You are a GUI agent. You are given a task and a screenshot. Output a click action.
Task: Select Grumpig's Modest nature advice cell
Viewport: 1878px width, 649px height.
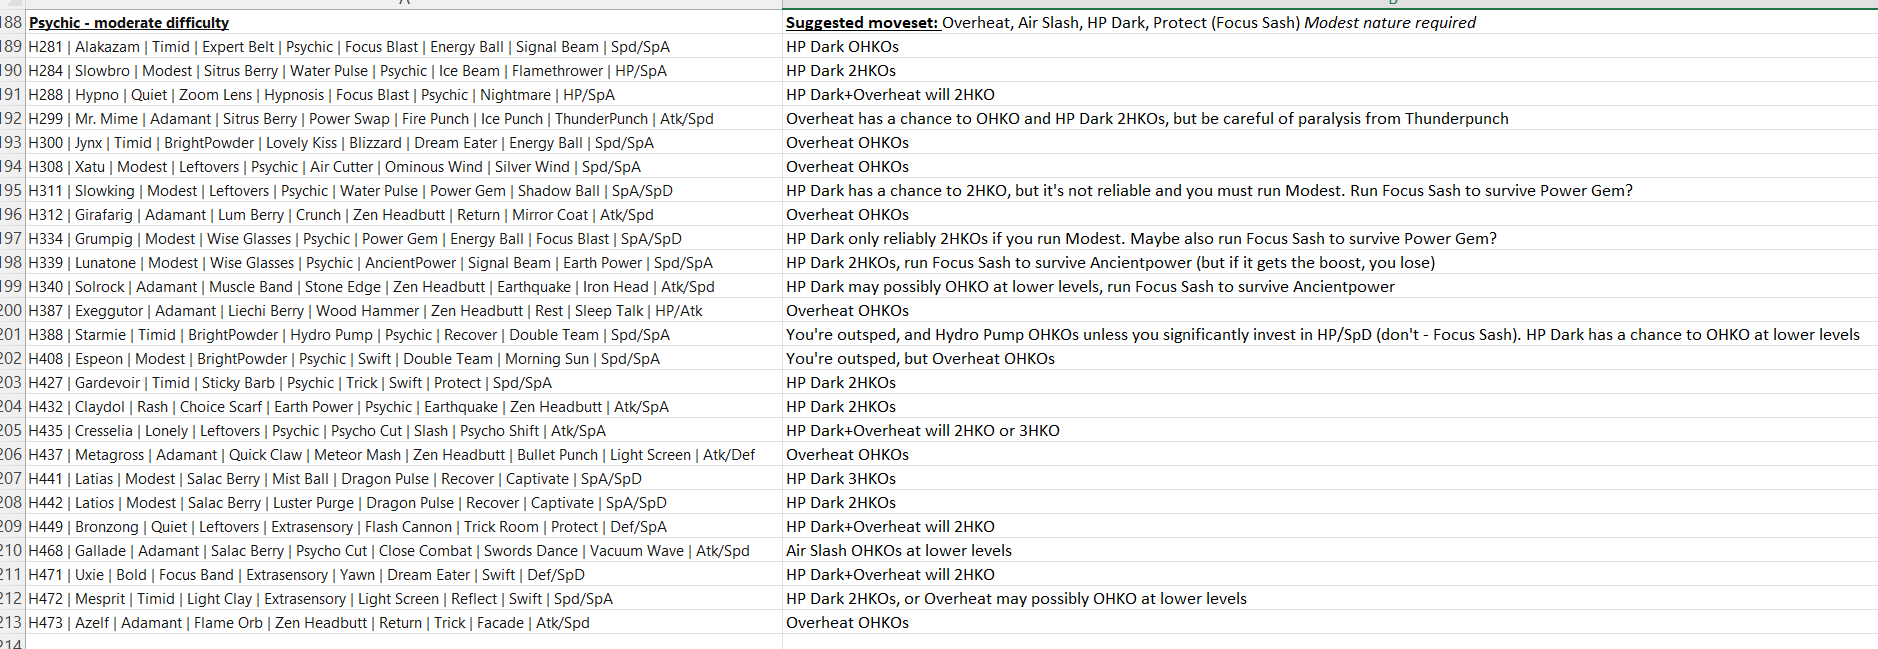(x=1330, y=238)
